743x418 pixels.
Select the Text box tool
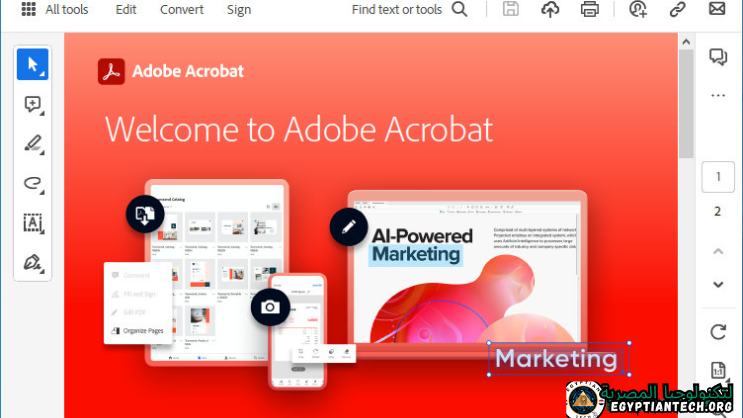point(32,223)
